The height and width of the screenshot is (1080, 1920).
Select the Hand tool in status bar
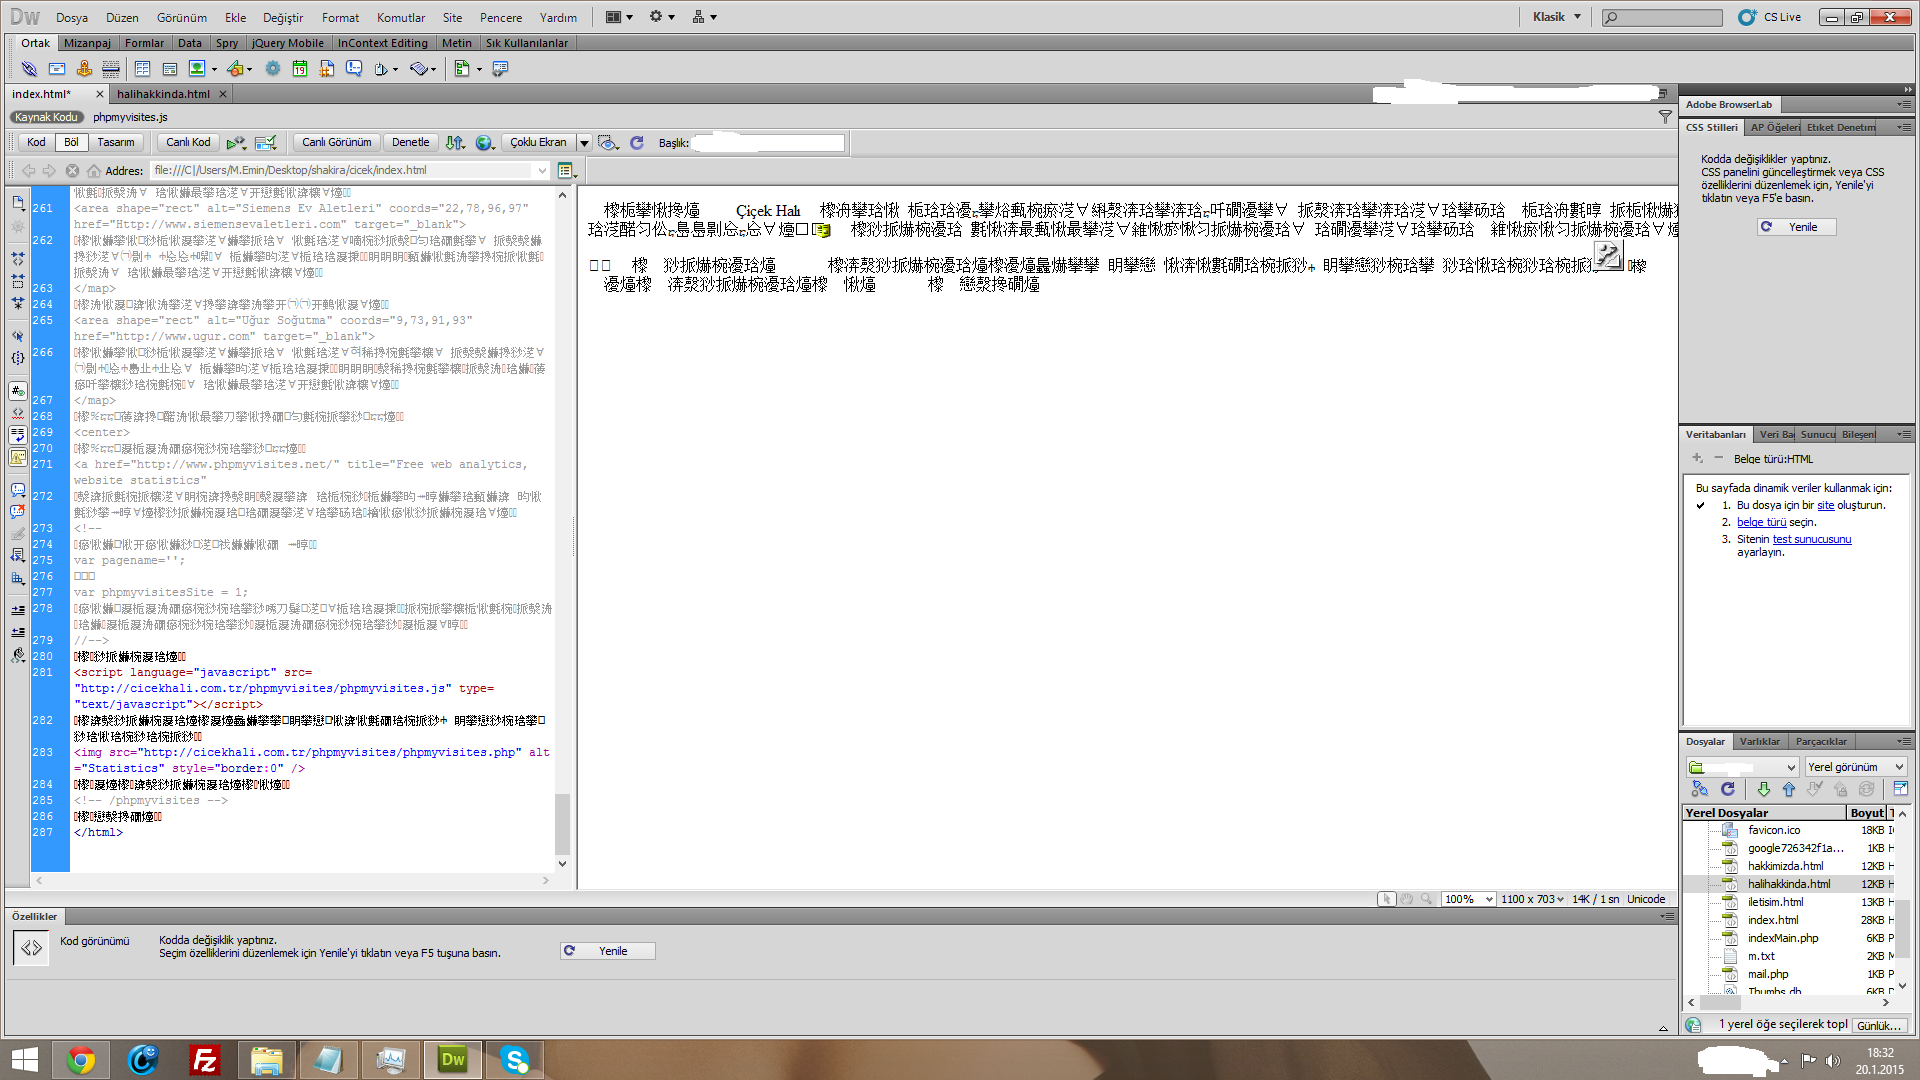[1407, 899]
